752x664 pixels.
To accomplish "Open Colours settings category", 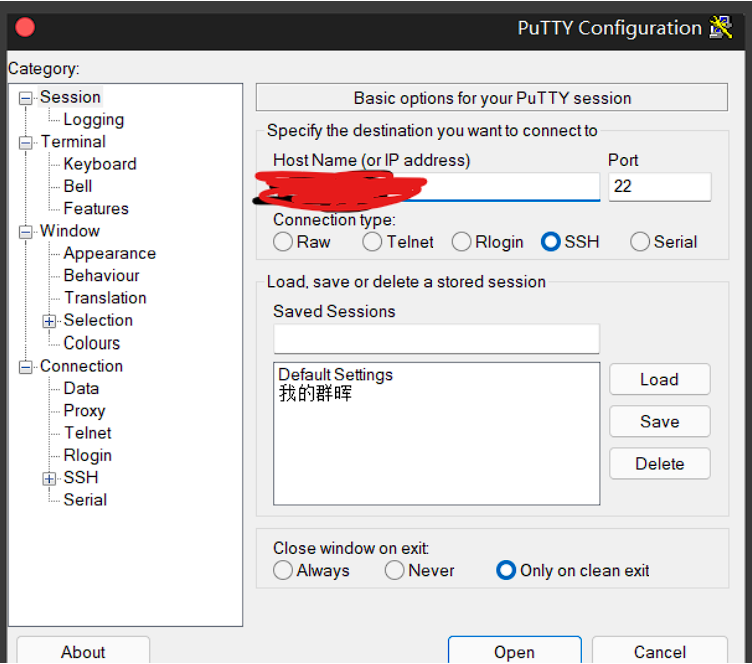I will pos(92,343).
